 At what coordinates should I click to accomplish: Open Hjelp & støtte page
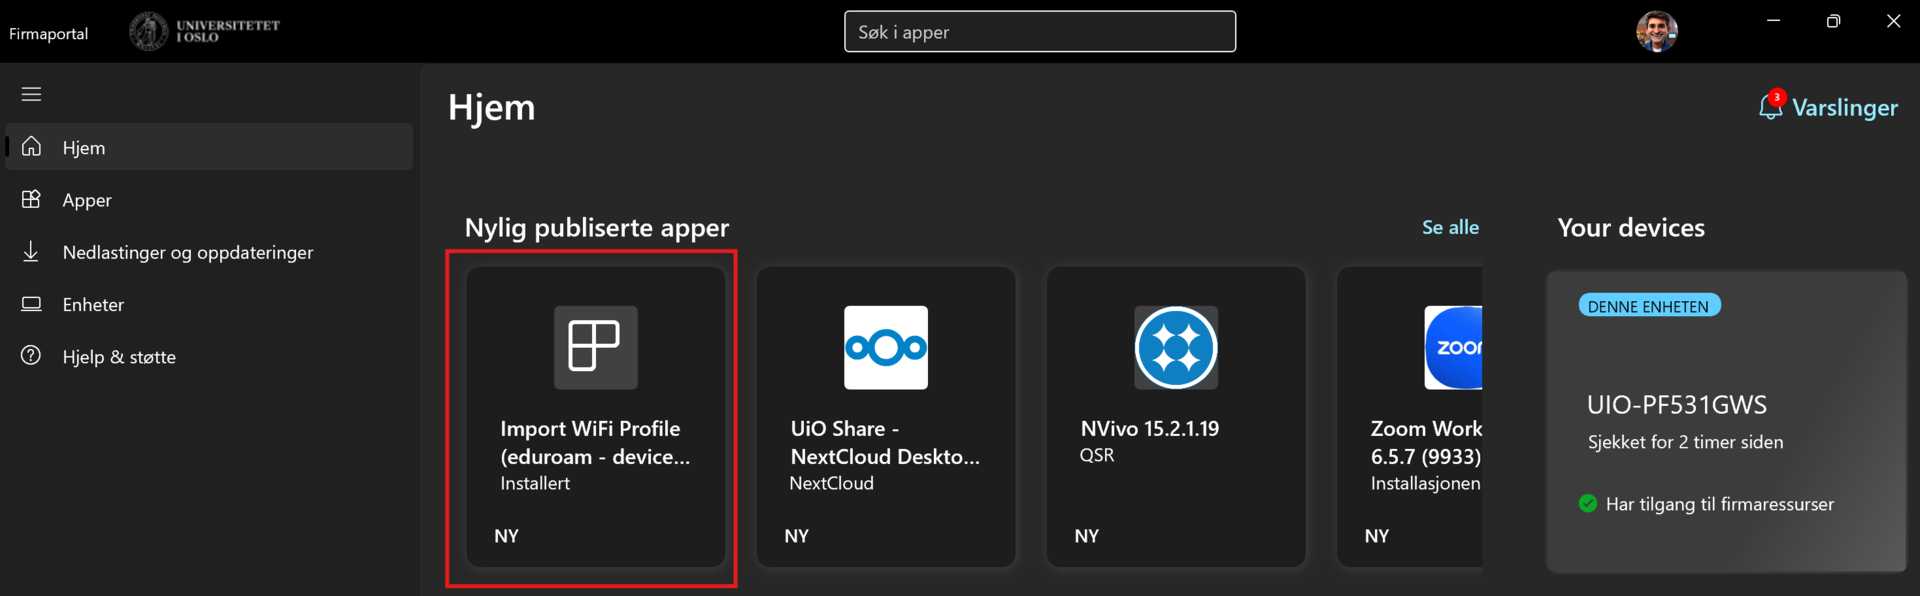point(209,356)
